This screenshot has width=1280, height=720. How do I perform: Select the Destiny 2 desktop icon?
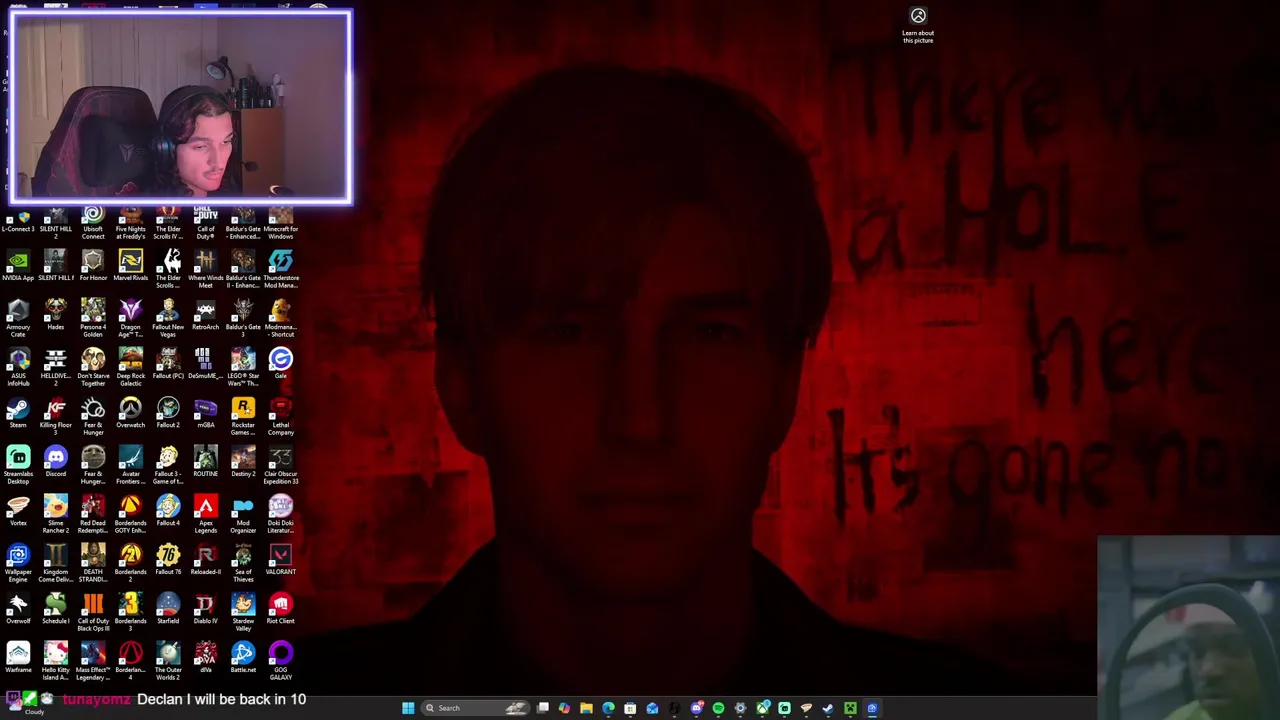(243, 461)
